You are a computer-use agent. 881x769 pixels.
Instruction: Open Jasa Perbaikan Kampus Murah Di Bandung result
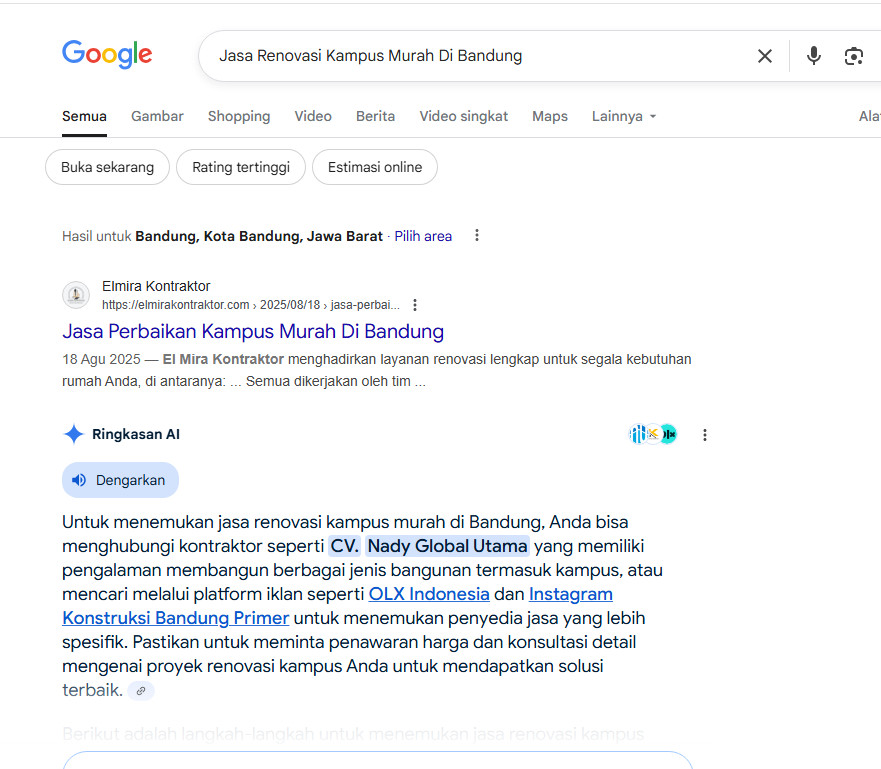(253, 331)
